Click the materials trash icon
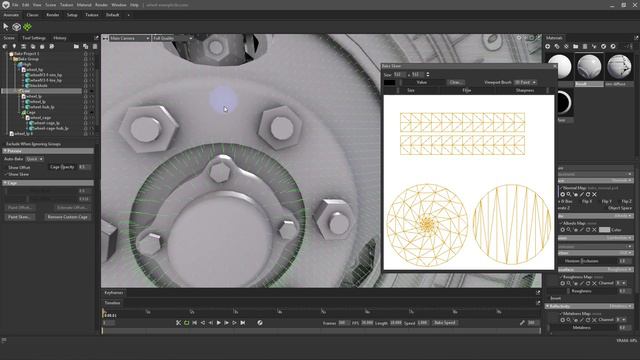The image size is (640, 360). click(585, 47)
